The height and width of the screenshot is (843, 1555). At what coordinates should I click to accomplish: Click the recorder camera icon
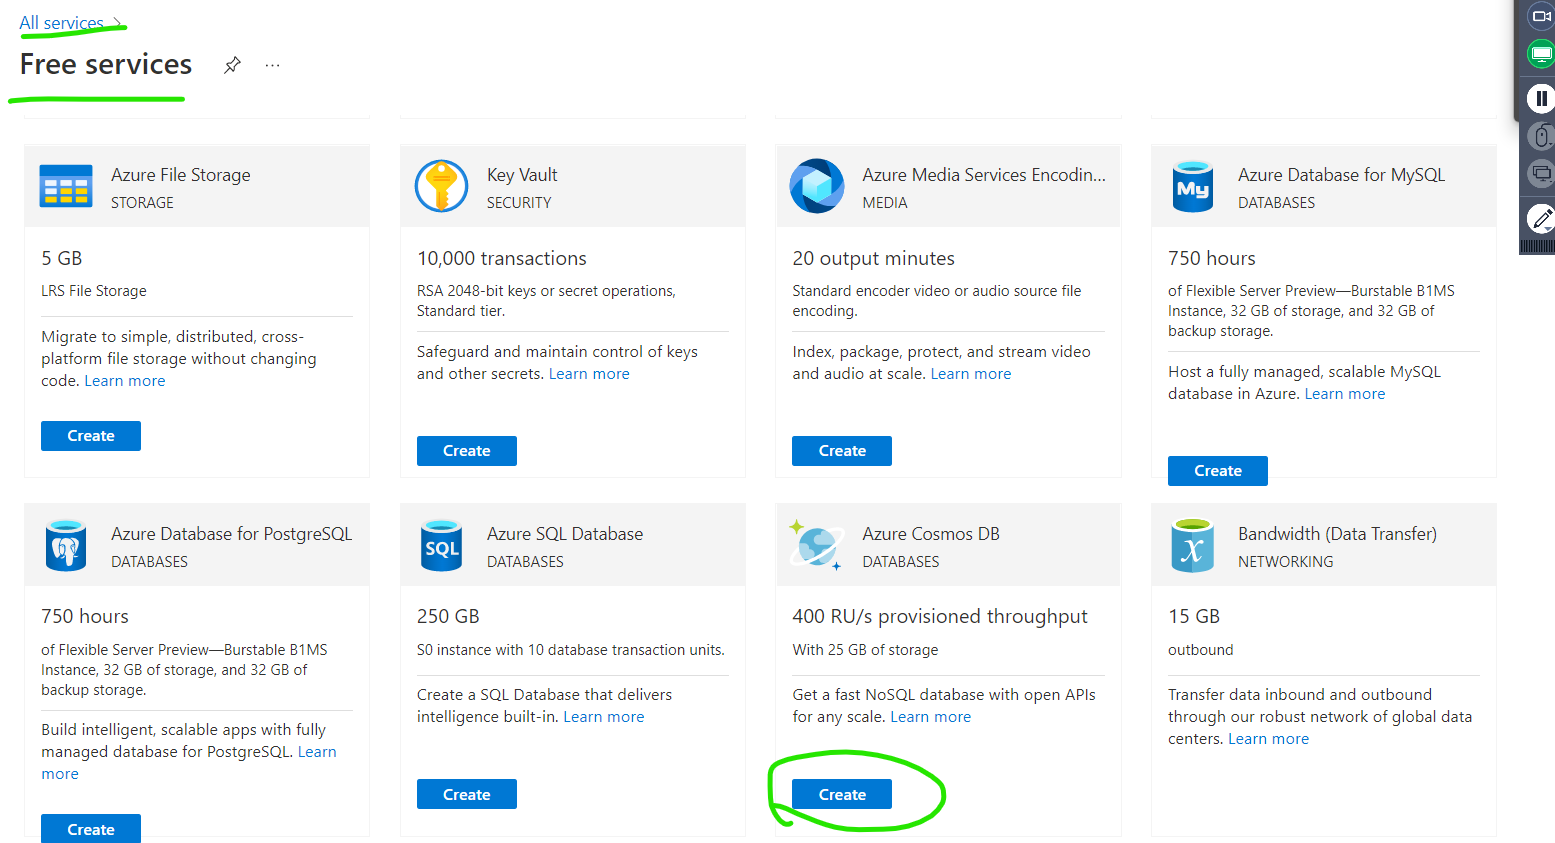coord(1541,16)
